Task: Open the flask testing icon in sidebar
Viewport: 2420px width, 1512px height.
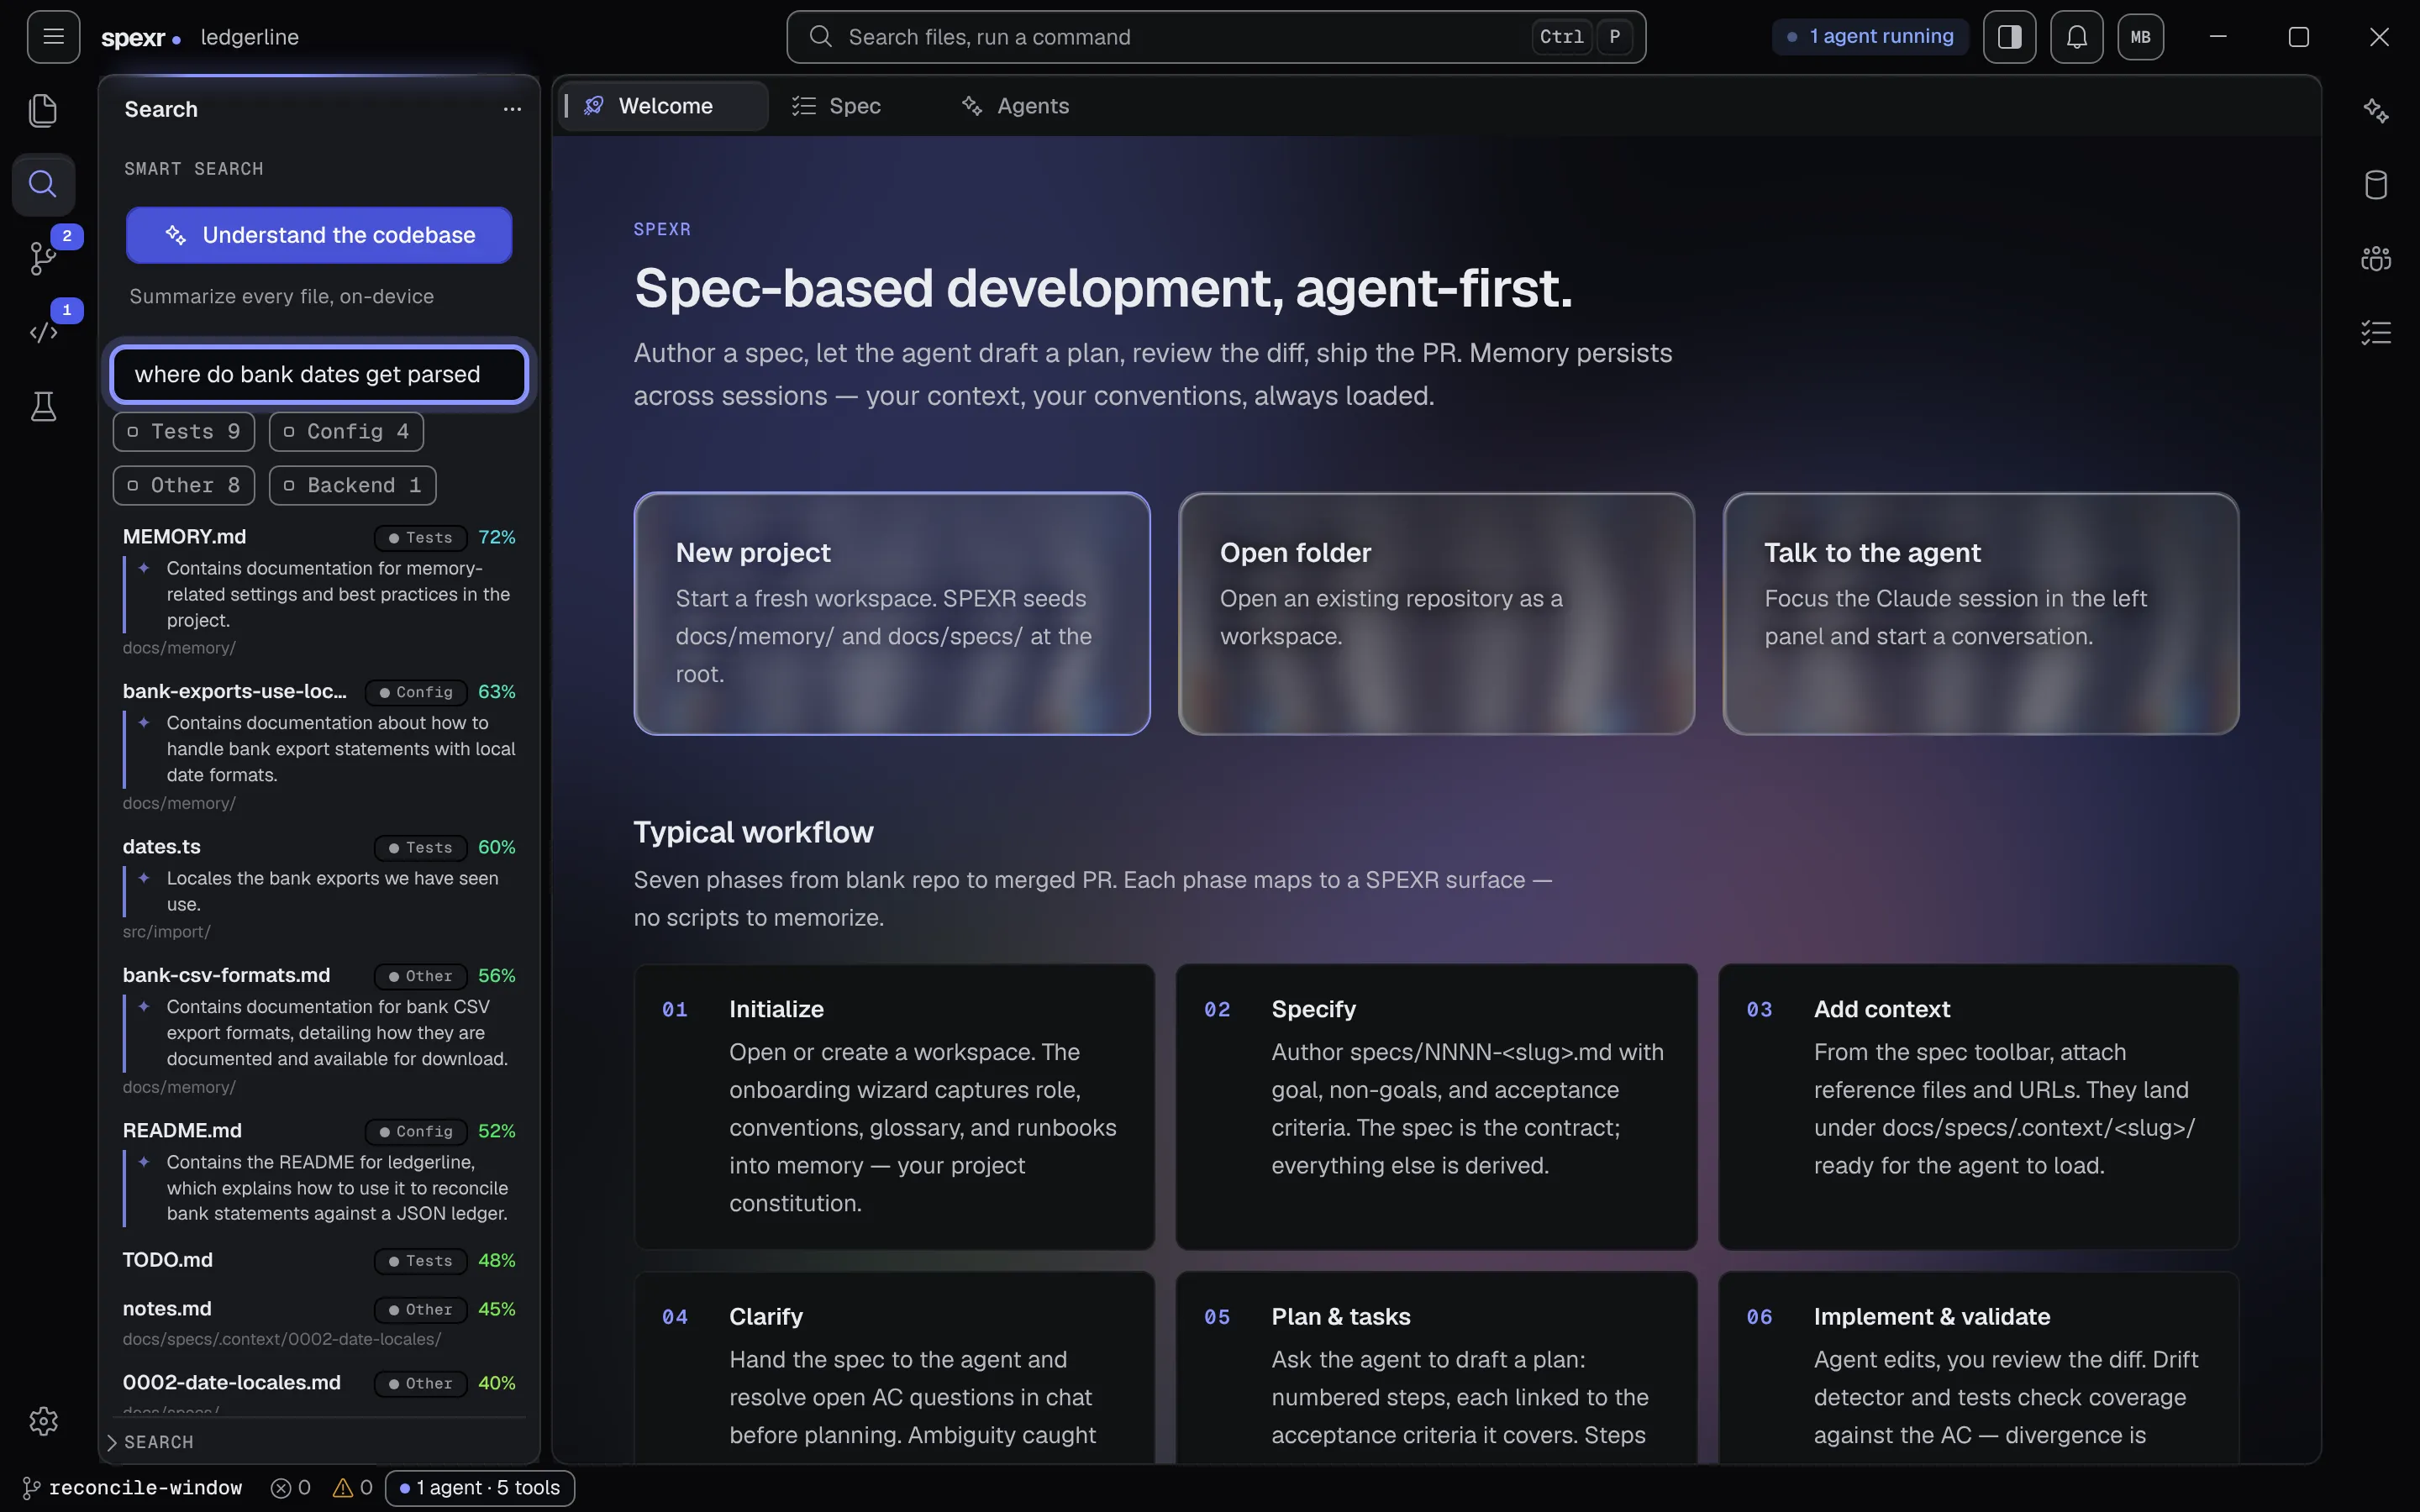Action: point(43,406)
